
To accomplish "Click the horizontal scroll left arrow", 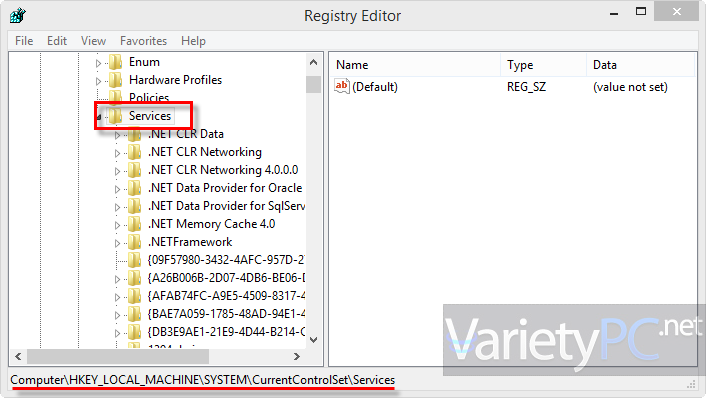I will pyautogui.click(x=18, y=357).
